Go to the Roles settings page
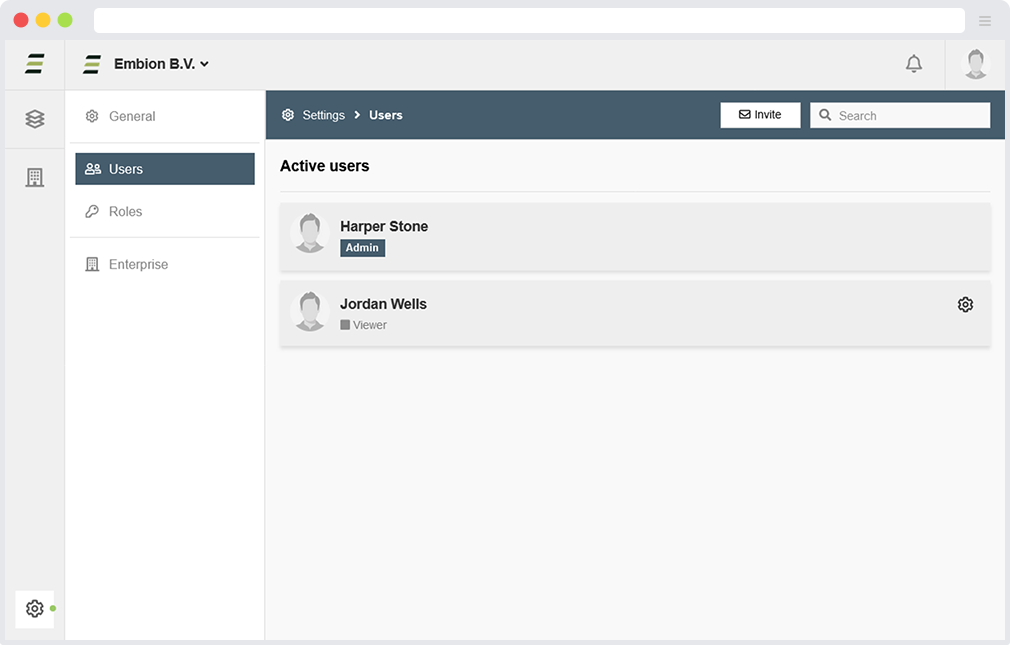Viewport: 1010px width, 645px height. [125, 212]
